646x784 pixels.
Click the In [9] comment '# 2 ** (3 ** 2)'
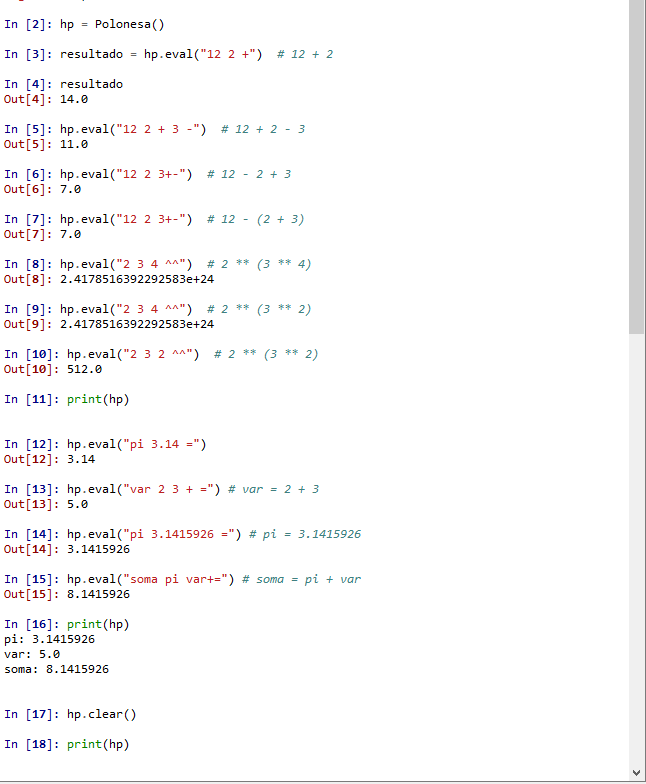[x=259, y=310]
